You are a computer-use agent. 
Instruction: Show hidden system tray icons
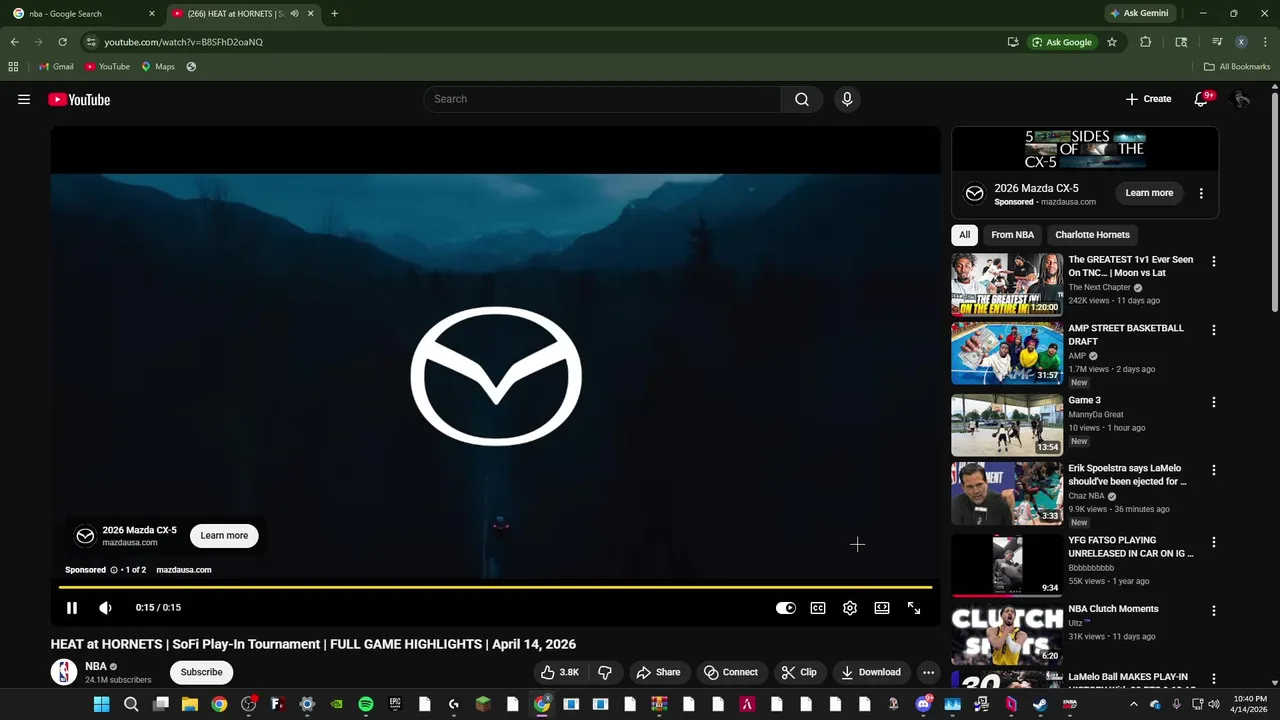[1133, 704]
